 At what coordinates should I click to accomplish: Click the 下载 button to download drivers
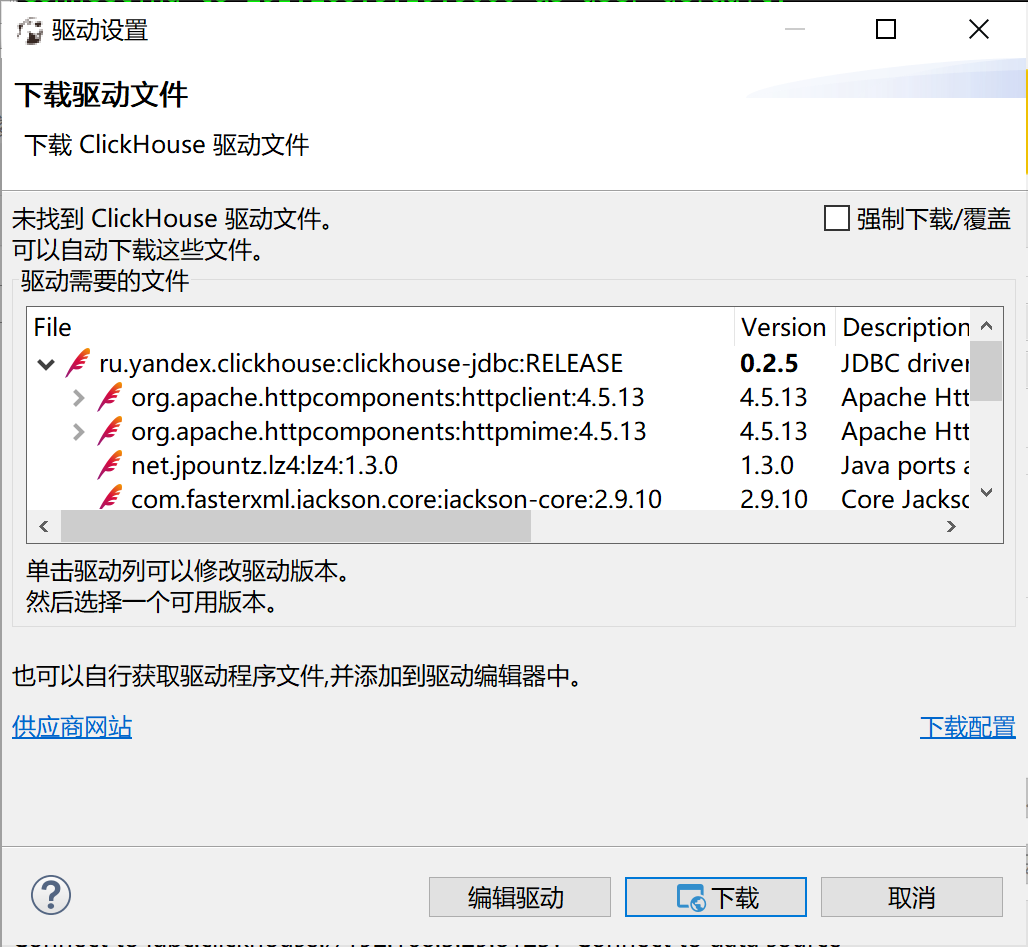[716, 897]
